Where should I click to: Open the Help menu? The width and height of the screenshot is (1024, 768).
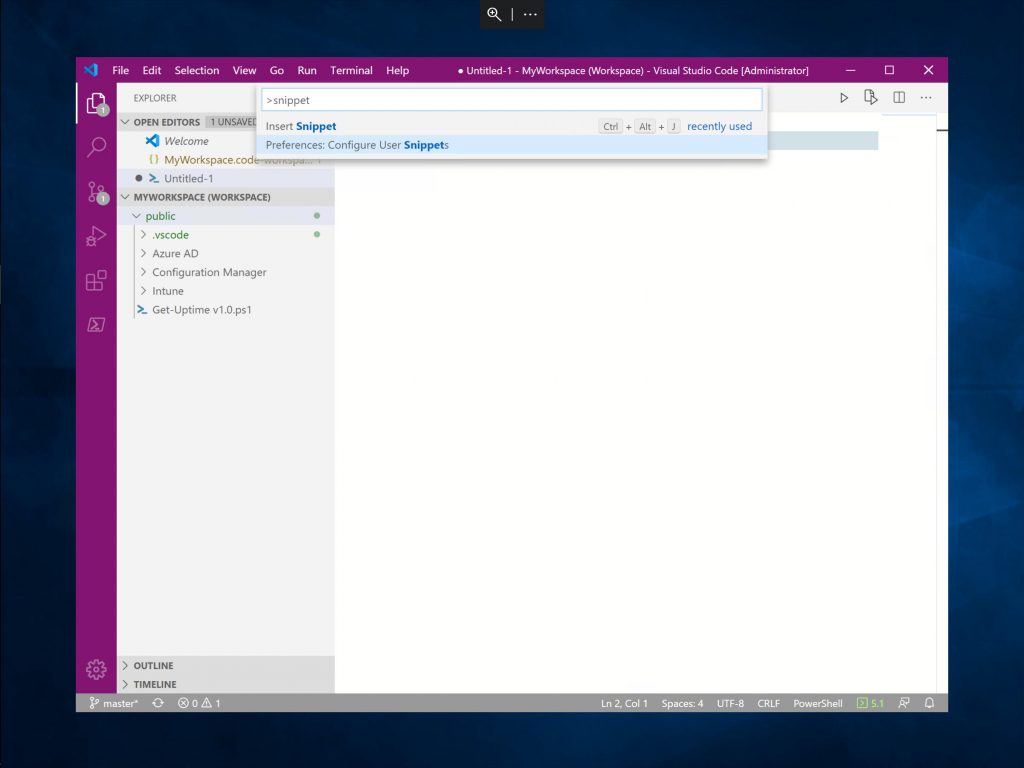397,71
